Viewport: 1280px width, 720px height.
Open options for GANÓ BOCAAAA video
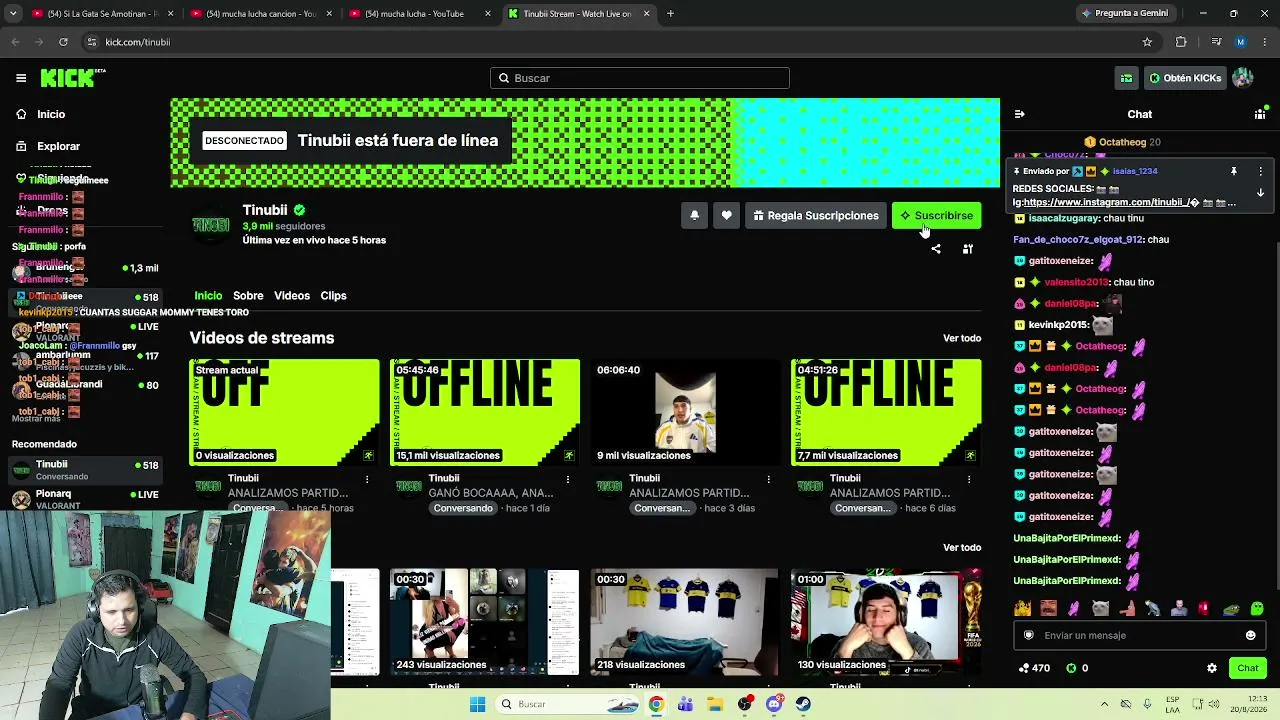point(568,479)
